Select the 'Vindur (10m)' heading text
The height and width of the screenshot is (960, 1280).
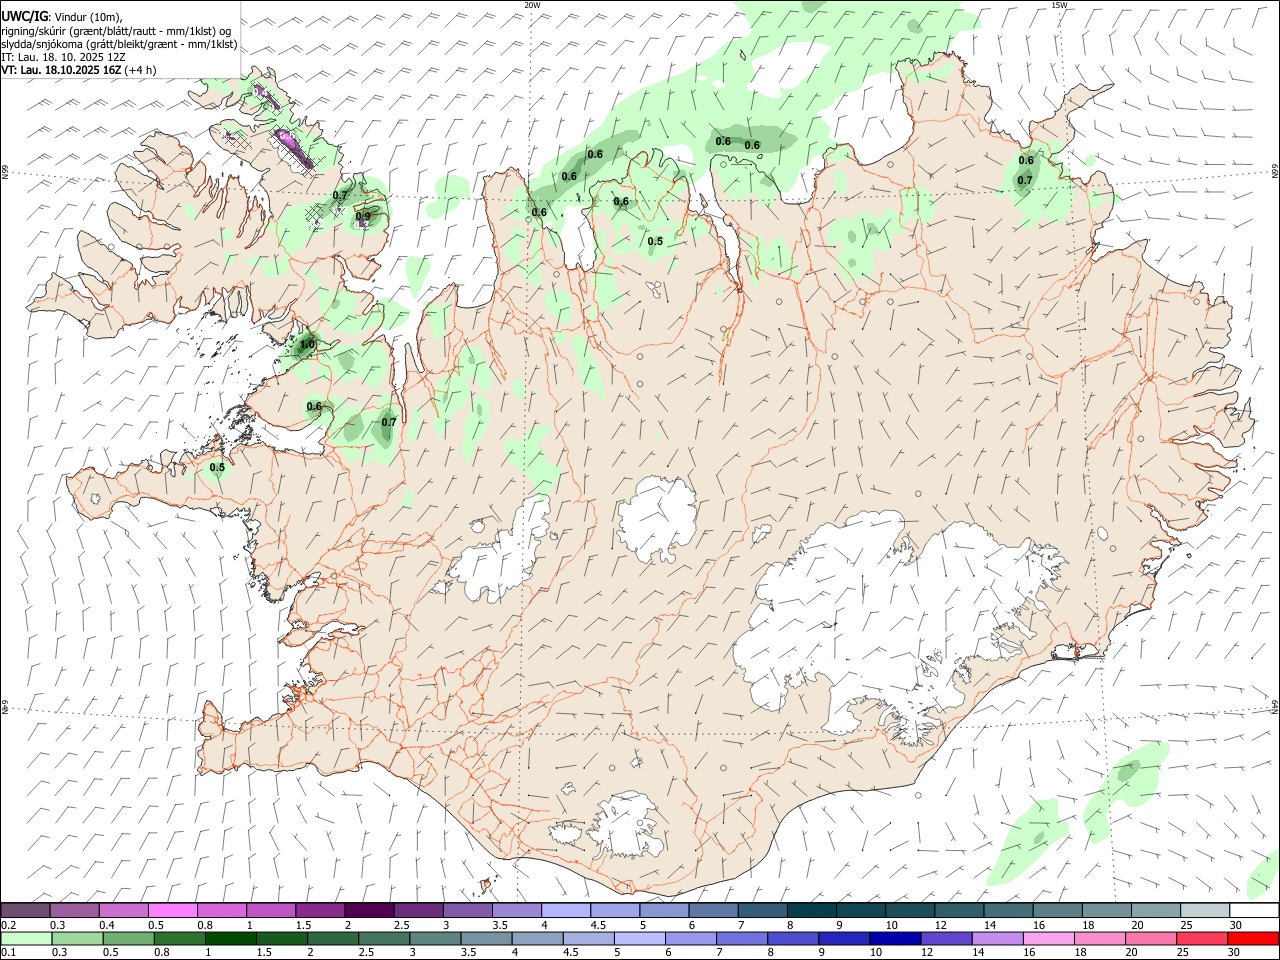(x=87, y=17)
